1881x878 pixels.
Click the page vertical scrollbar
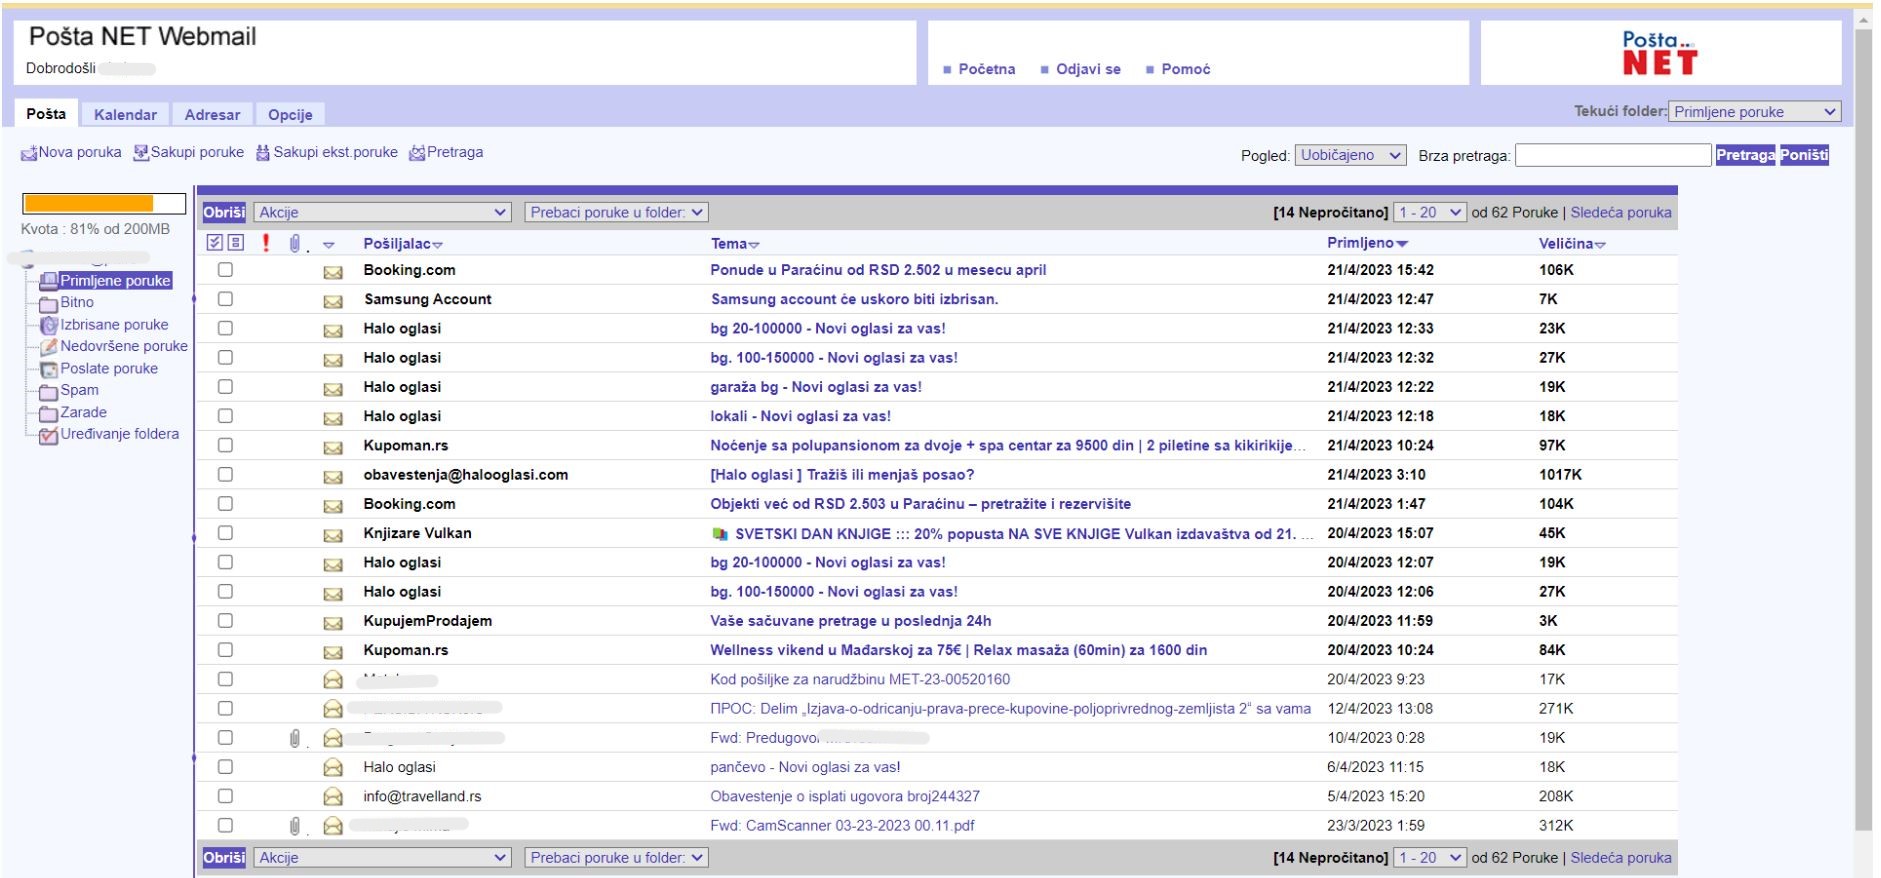click(1862, 430)
